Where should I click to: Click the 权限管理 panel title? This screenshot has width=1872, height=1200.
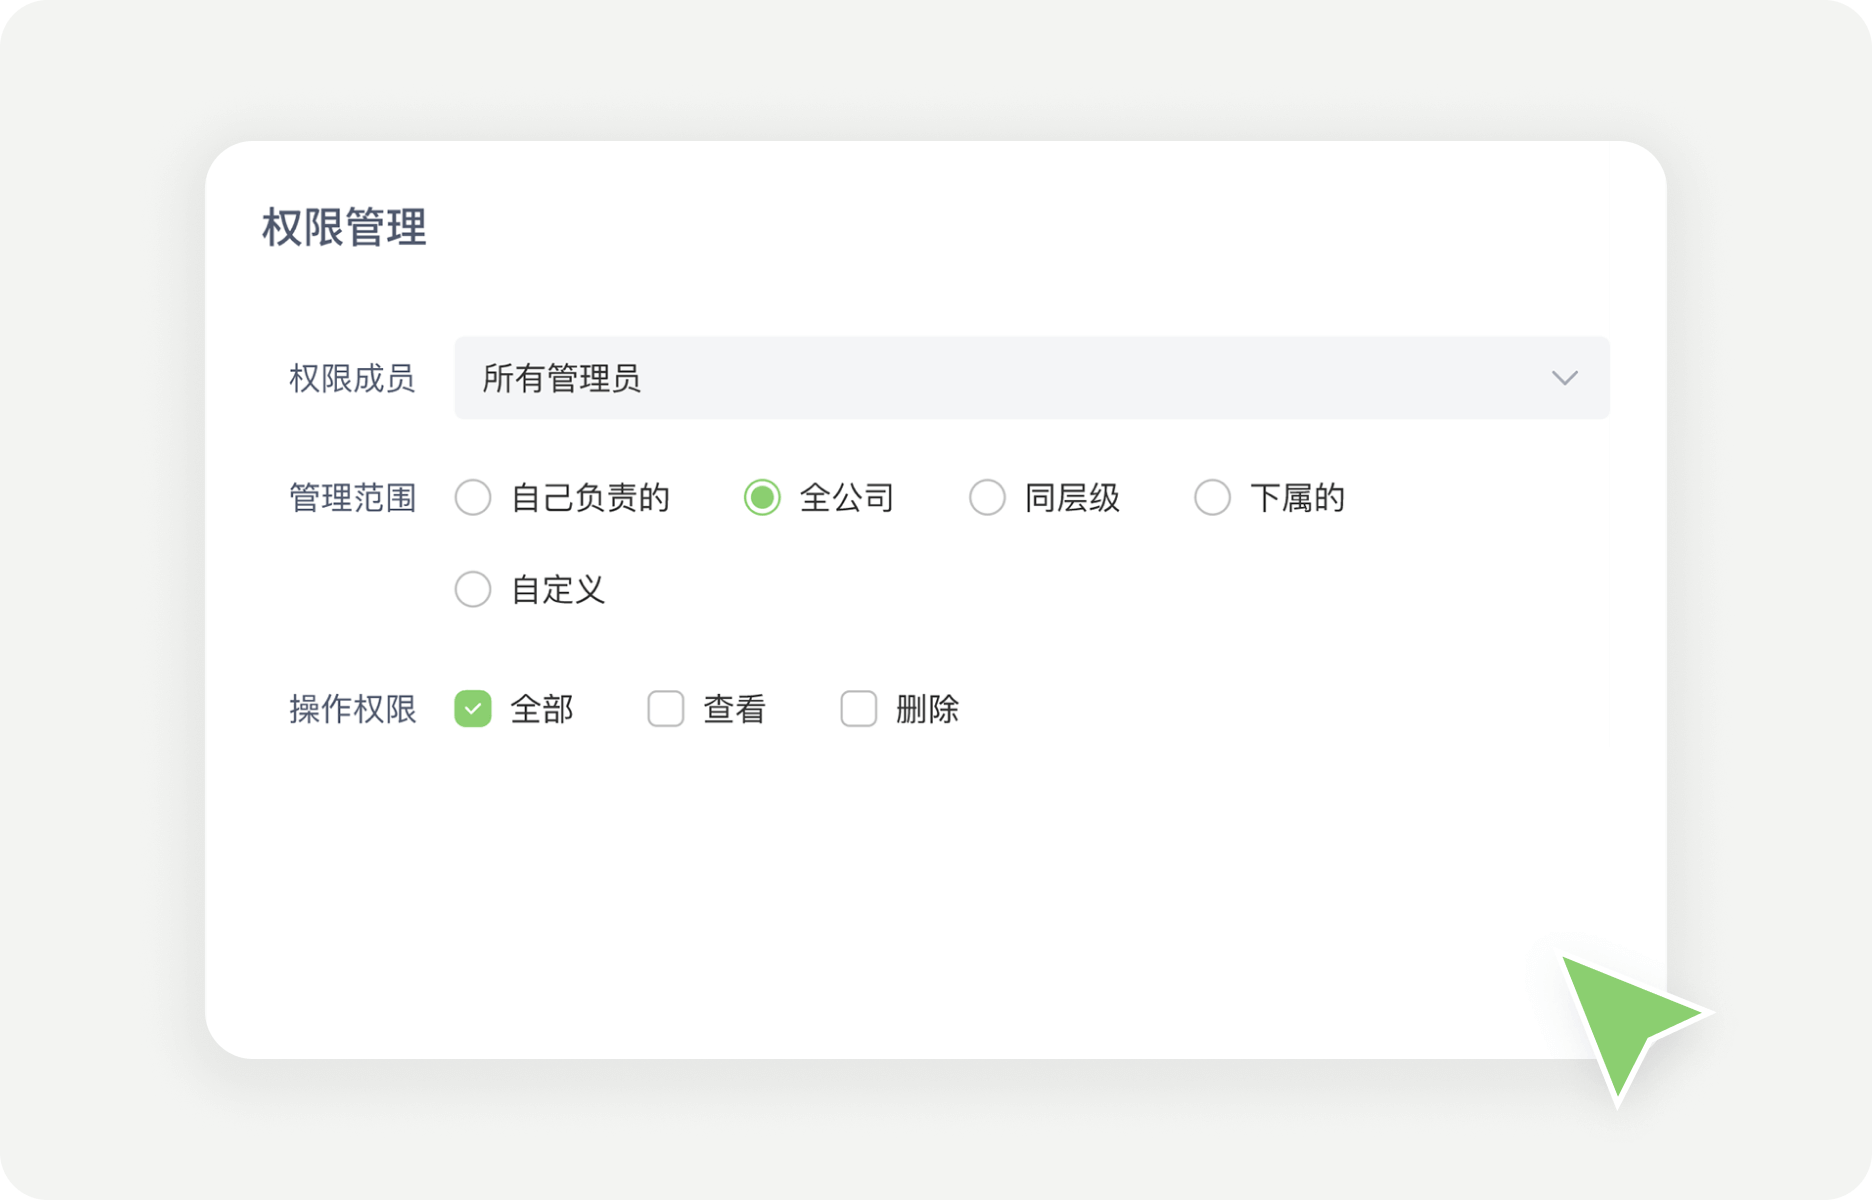pyautogui.click(x=342, y=228)
